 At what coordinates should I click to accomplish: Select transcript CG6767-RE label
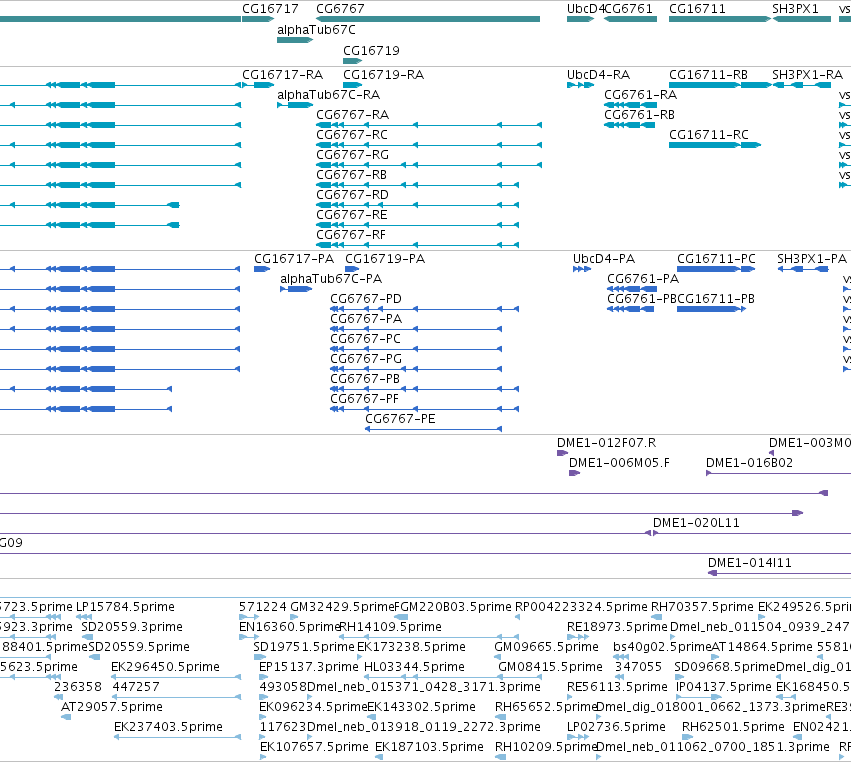tap(352, 215)
